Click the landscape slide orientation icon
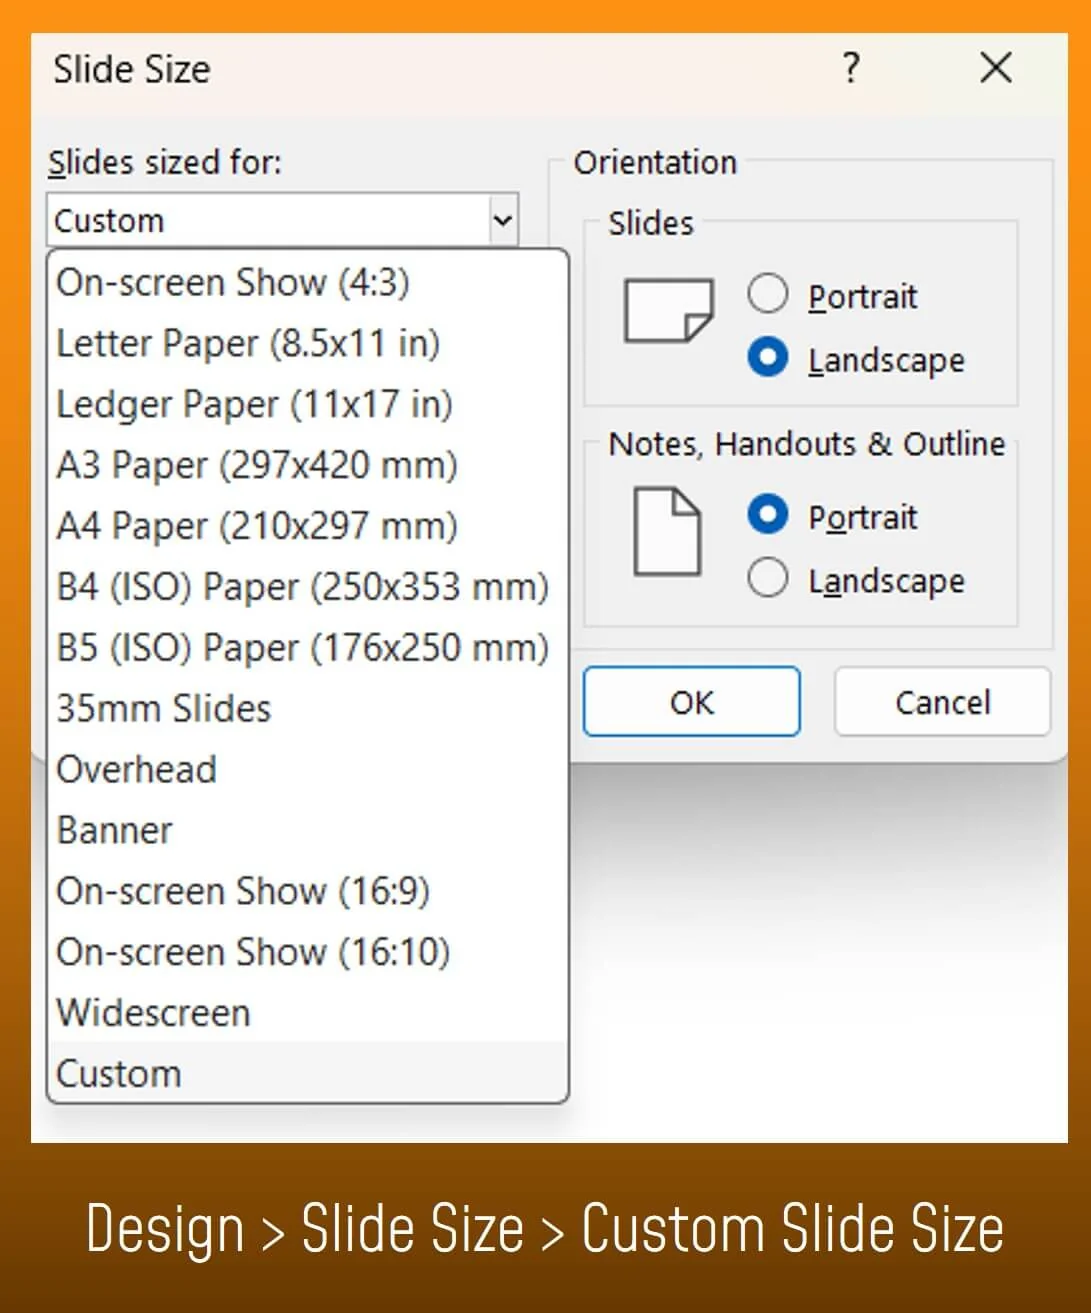This screenshot has height=1313, width=1091. click(669, 311)
